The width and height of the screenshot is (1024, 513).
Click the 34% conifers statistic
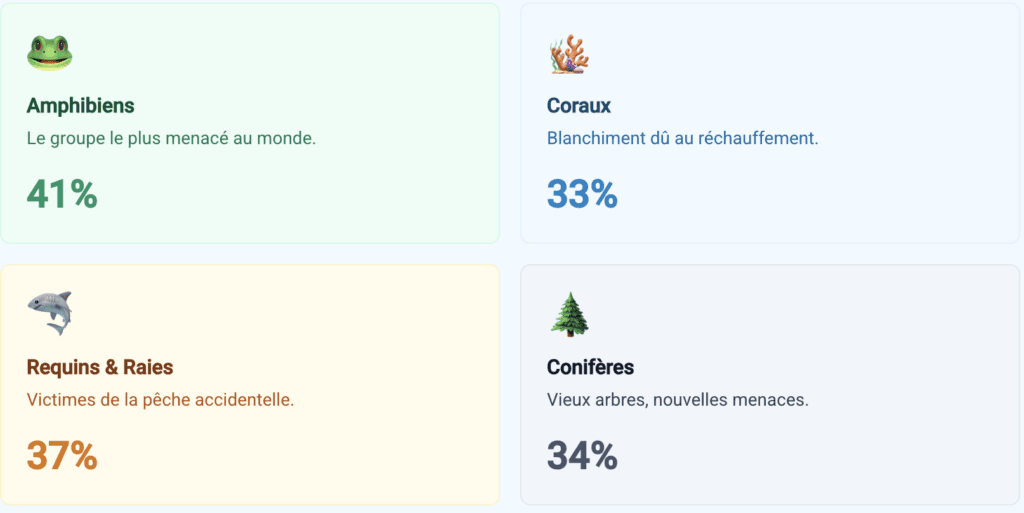582,456
